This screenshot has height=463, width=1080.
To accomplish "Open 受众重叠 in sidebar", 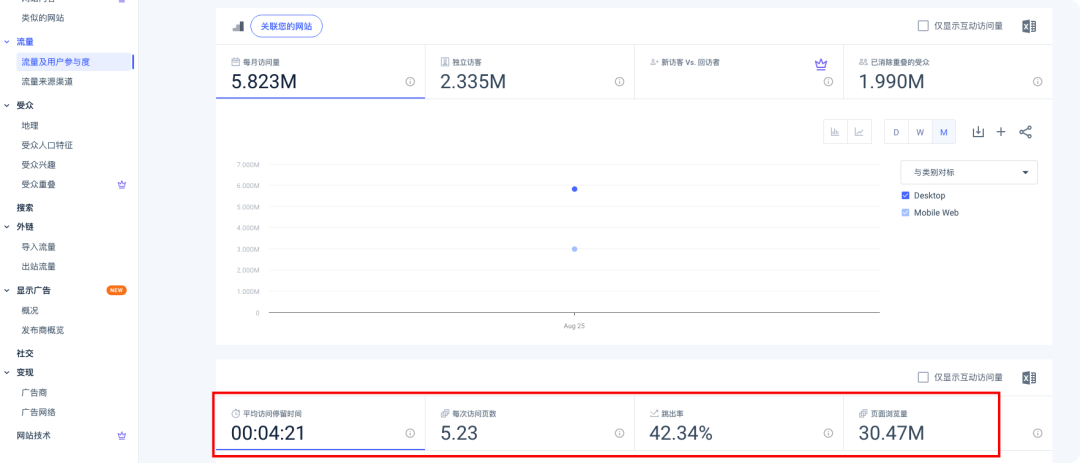I will tap(38, 184).
